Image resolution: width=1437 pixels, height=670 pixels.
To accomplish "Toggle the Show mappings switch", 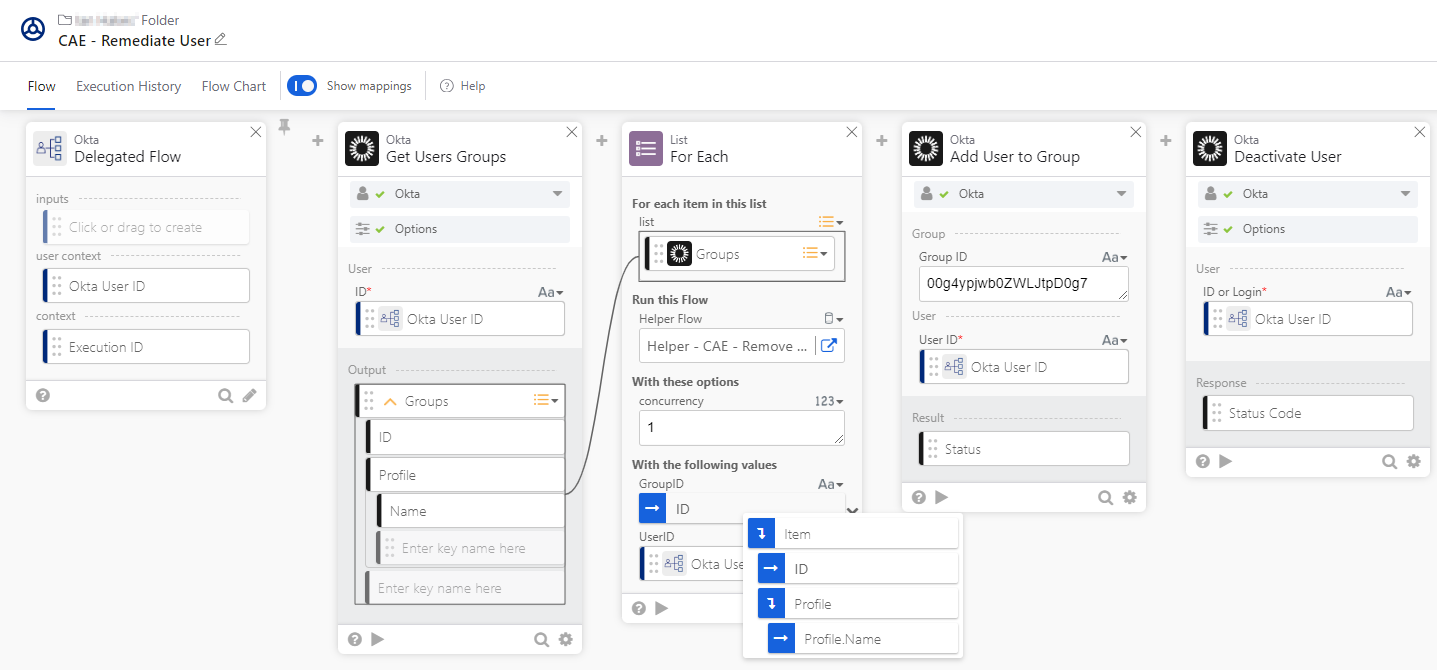I will pos(302,86).
